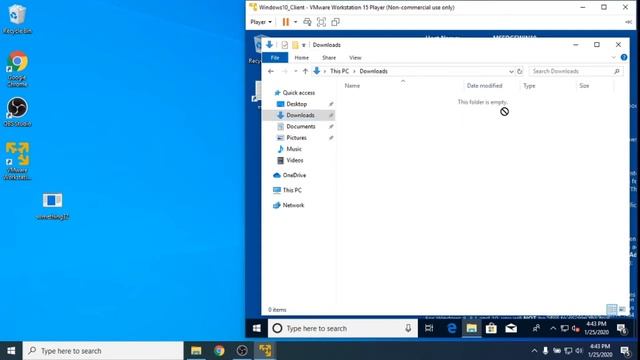The height and width of the screenshot is (360, 640).
Task: Open the host Windows Start menu
Action: 11,351
